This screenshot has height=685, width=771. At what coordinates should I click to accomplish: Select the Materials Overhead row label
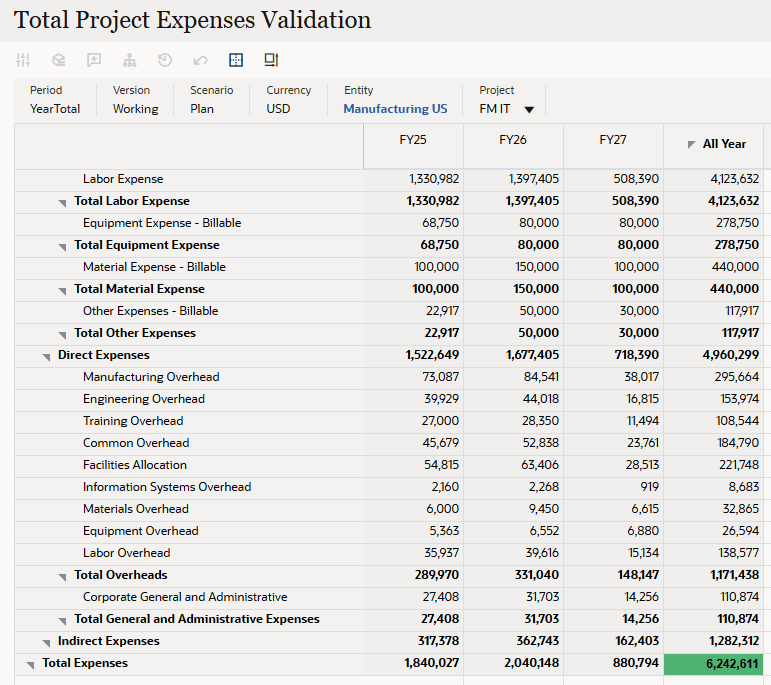[x=135, y=509]
